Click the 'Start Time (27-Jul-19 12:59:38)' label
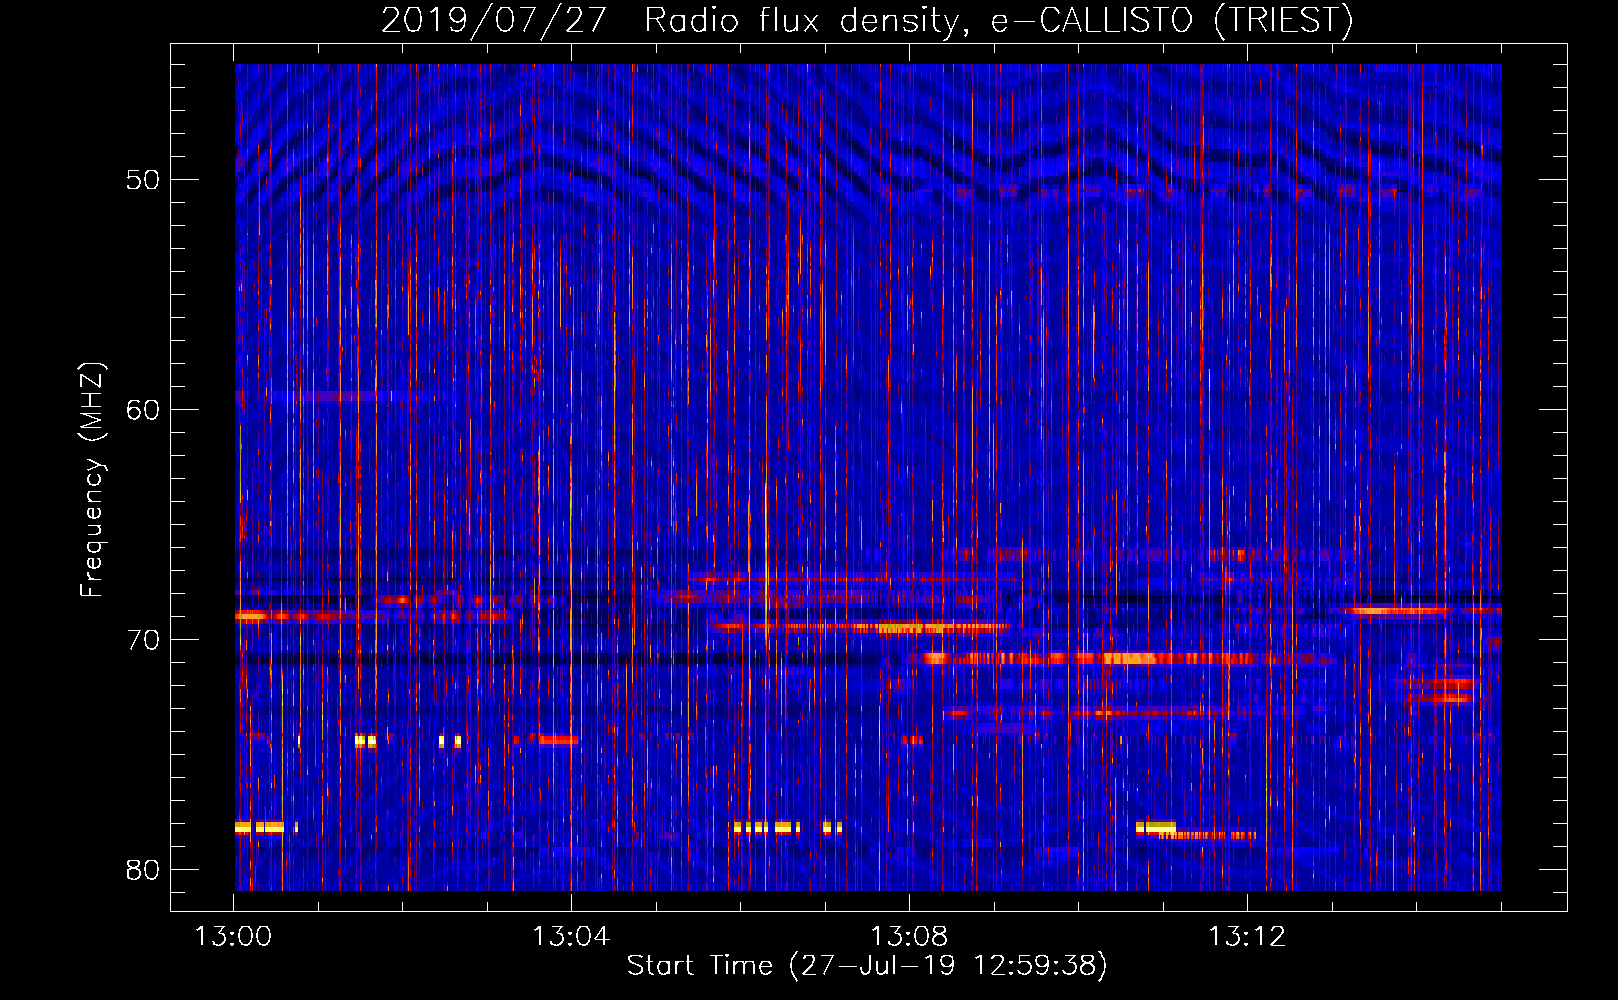1618x1000 pixels. [x=867, y=966]
